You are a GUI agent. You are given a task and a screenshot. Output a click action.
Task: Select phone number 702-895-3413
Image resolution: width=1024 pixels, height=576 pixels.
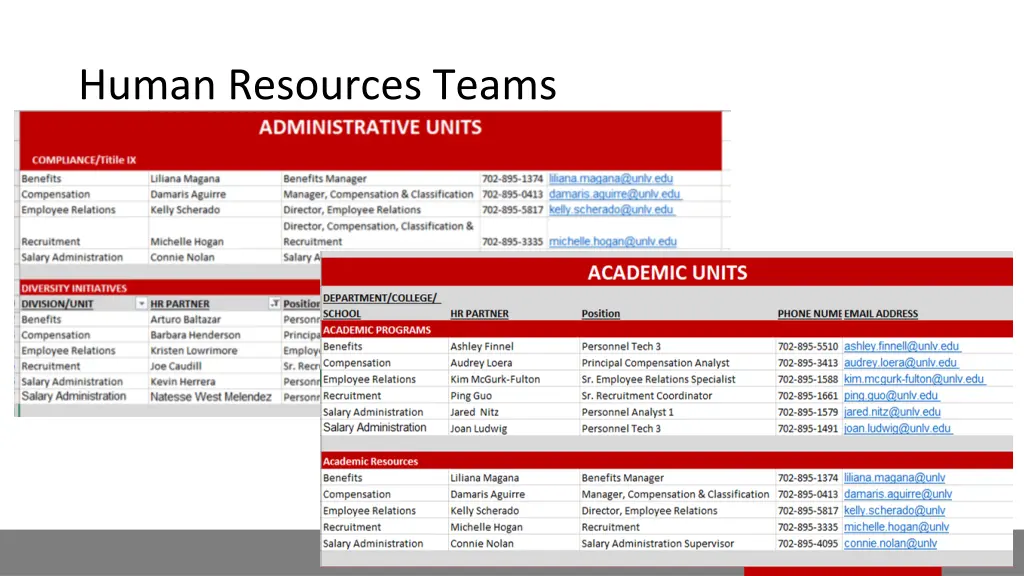pos(808,362)
